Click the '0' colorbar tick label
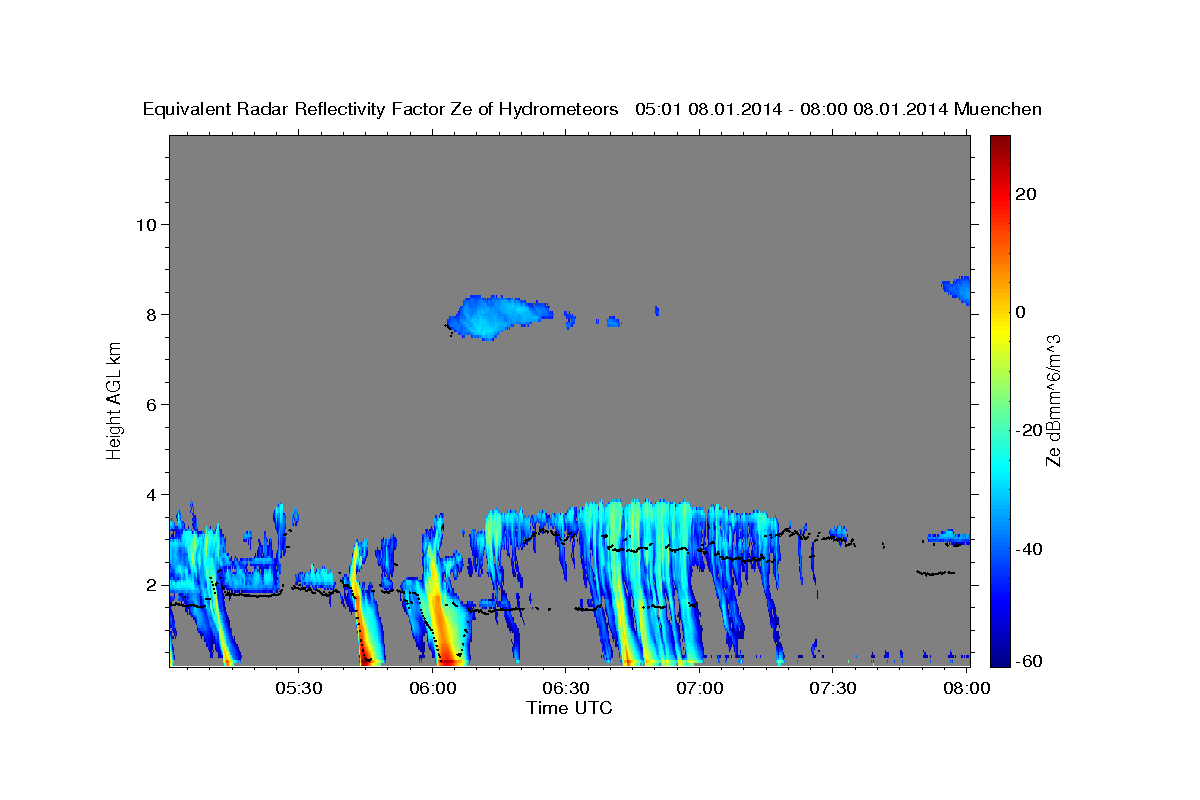Viewport: 1200px width, 800px height. coord(1020,312)
